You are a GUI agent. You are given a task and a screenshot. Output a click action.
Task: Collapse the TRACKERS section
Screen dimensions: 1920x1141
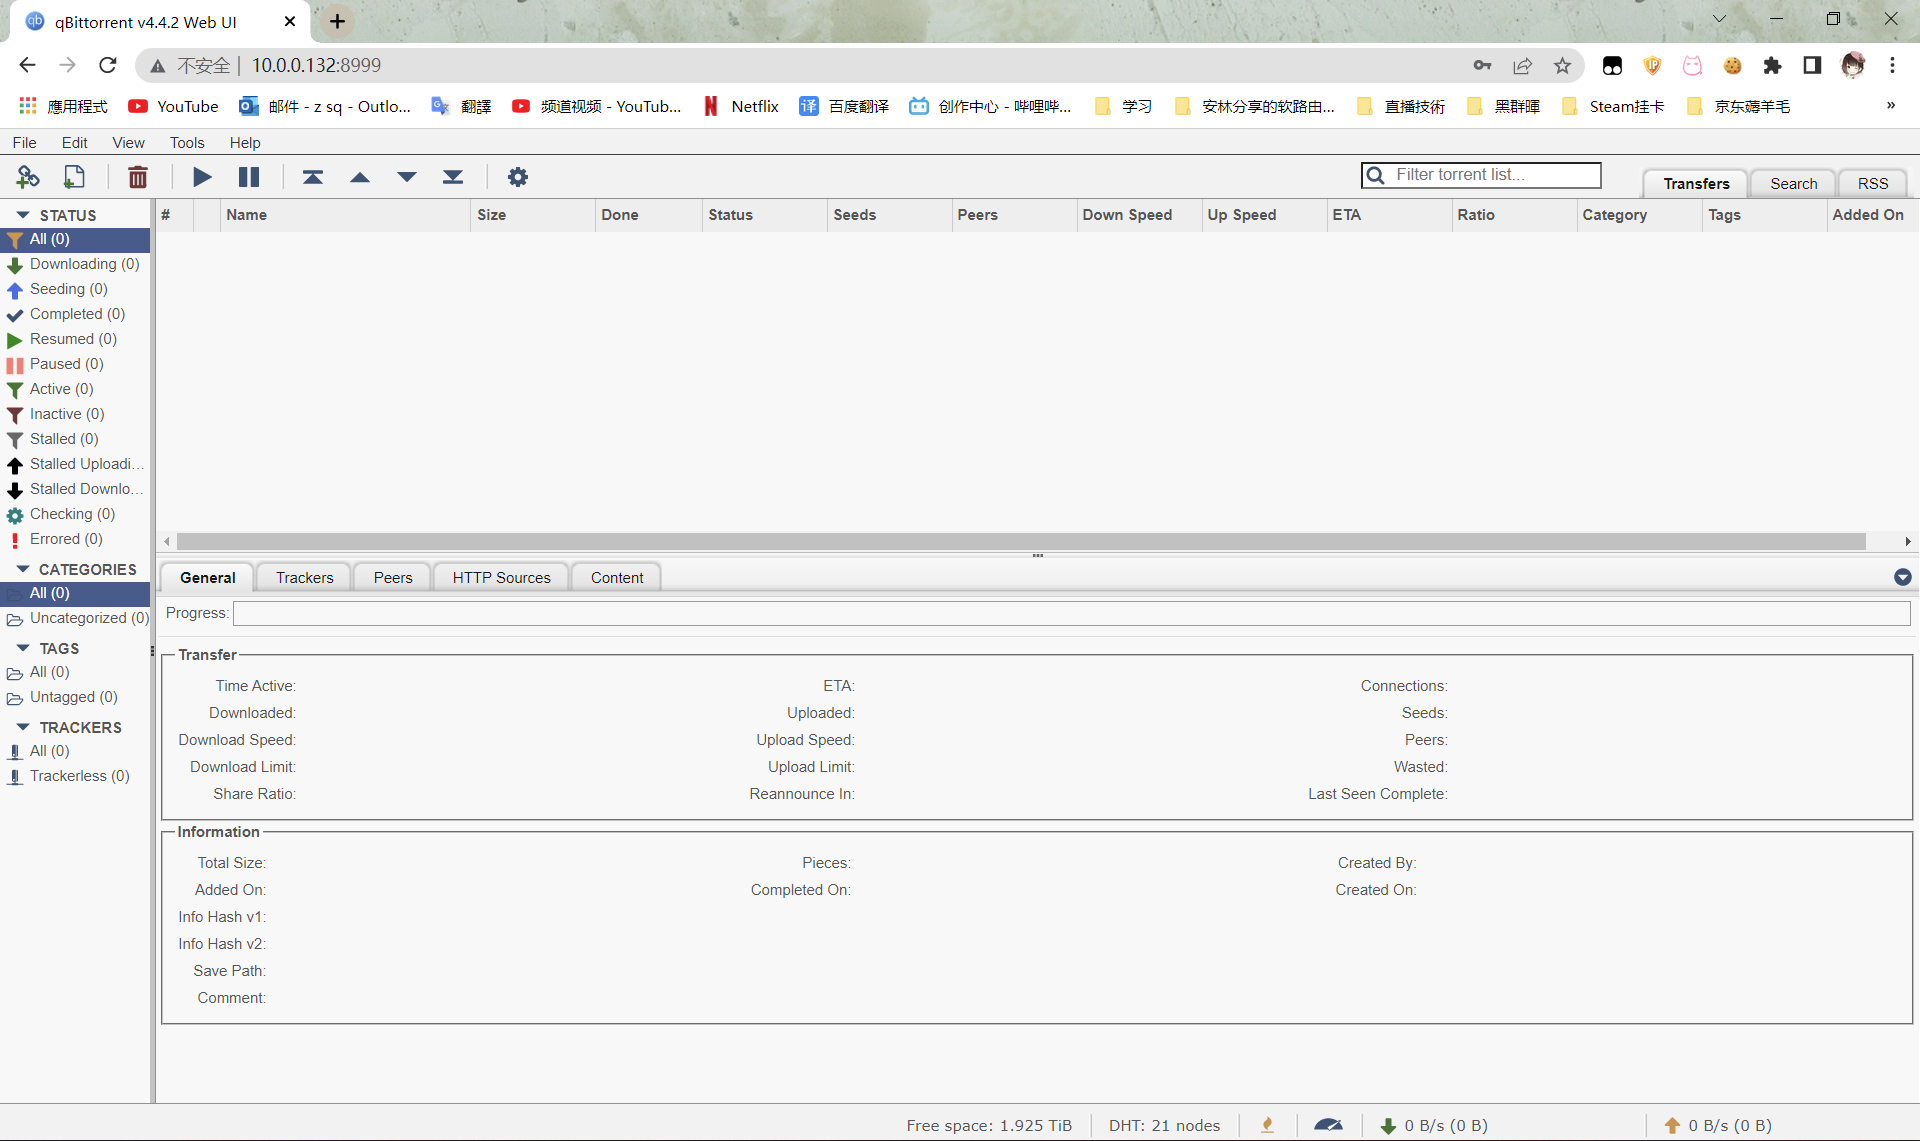23,727
